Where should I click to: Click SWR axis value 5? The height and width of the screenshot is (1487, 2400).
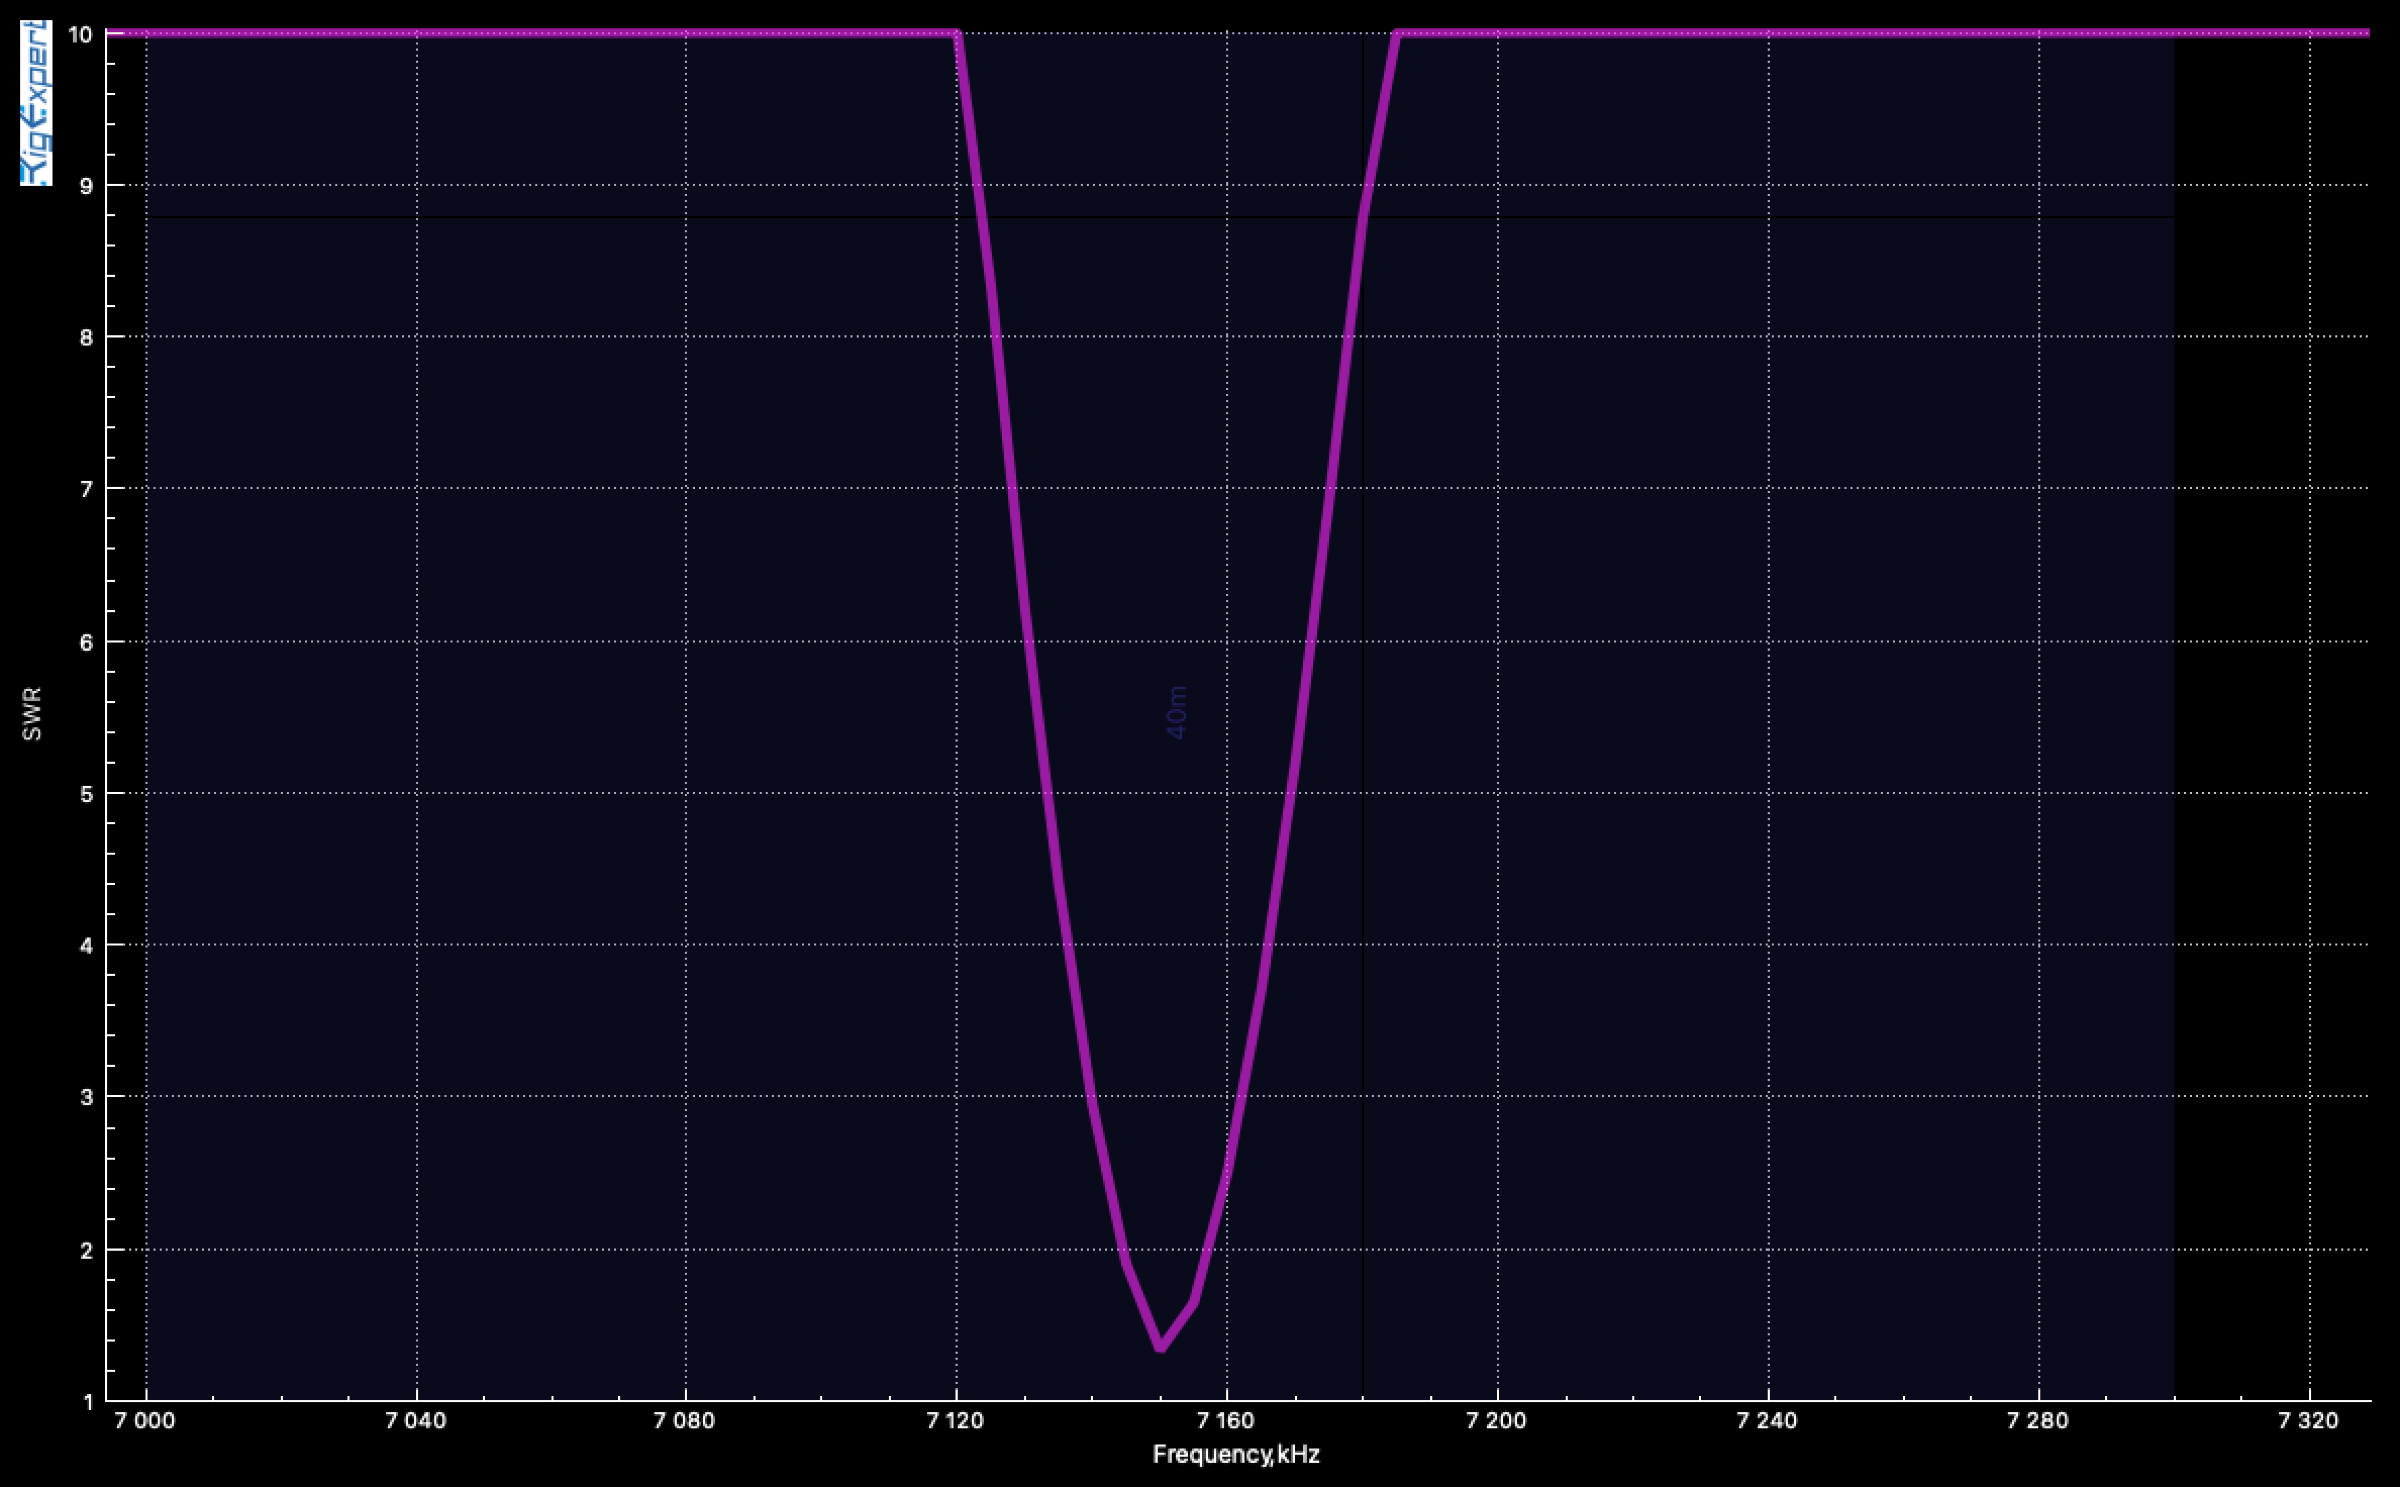[86, 794]
